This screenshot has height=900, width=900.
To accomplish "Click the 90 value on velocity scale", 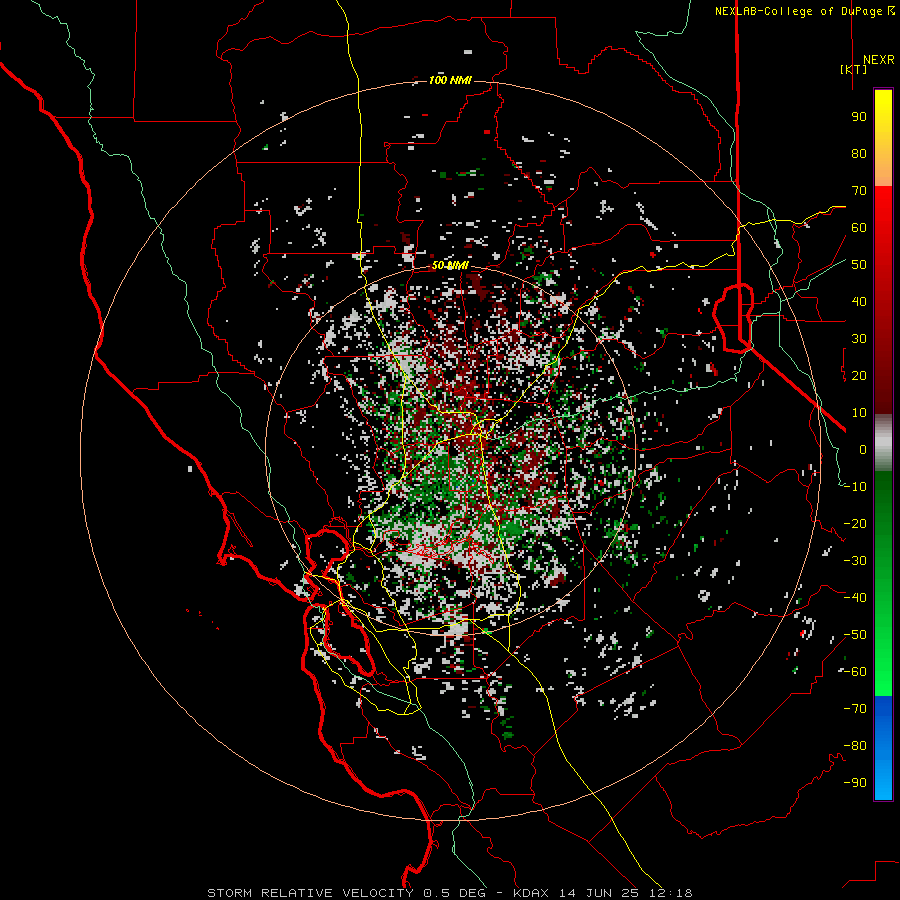I will 859,117.
